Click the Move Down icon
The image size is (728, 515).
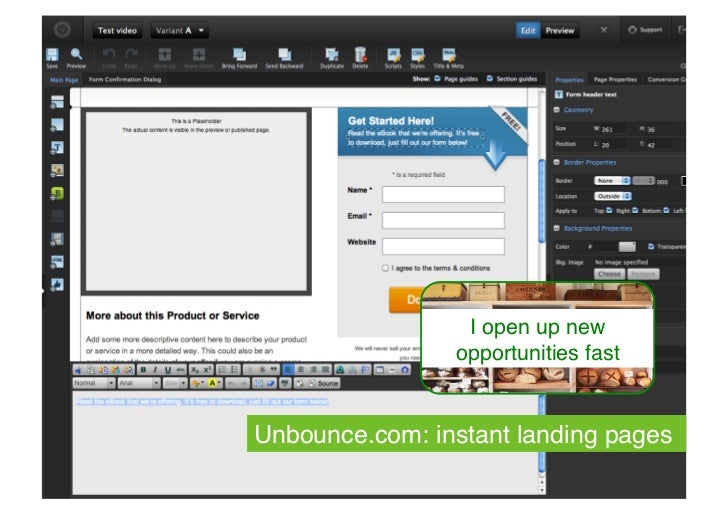(199, 55)
